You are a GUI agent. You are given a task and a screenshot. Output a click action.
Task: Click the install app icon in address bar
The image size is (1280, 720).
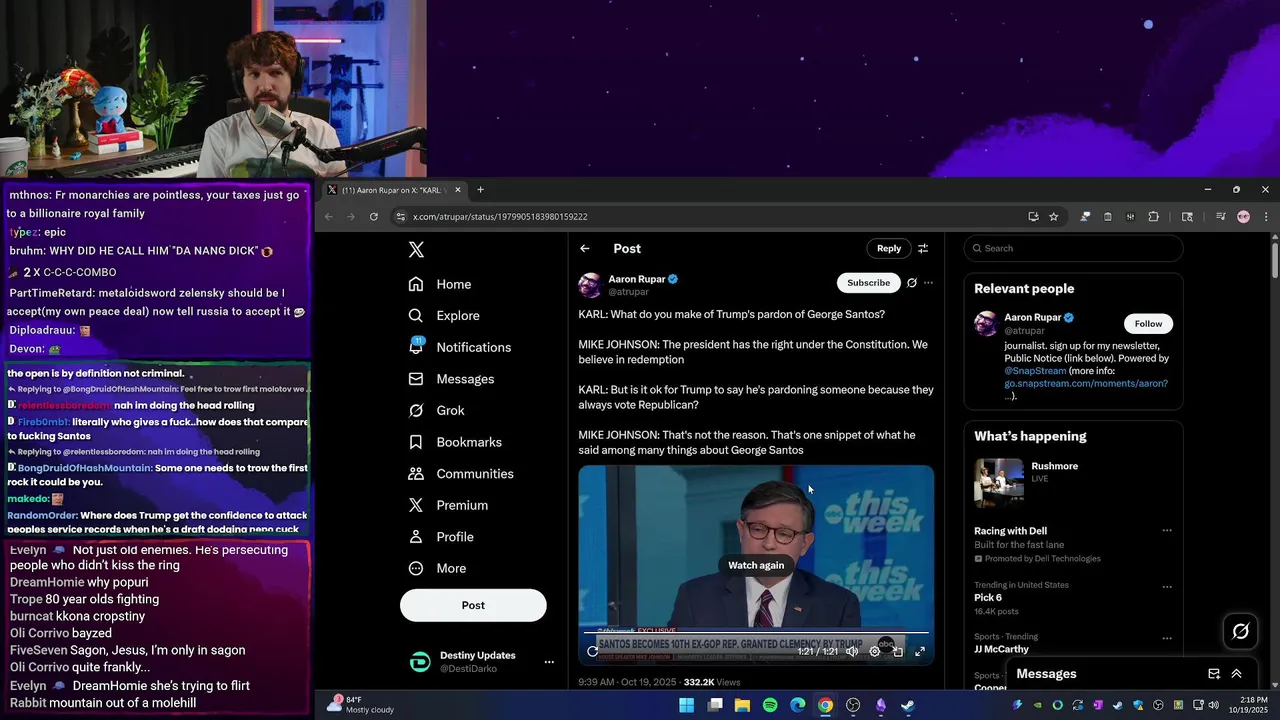(x=1033, y=217)
